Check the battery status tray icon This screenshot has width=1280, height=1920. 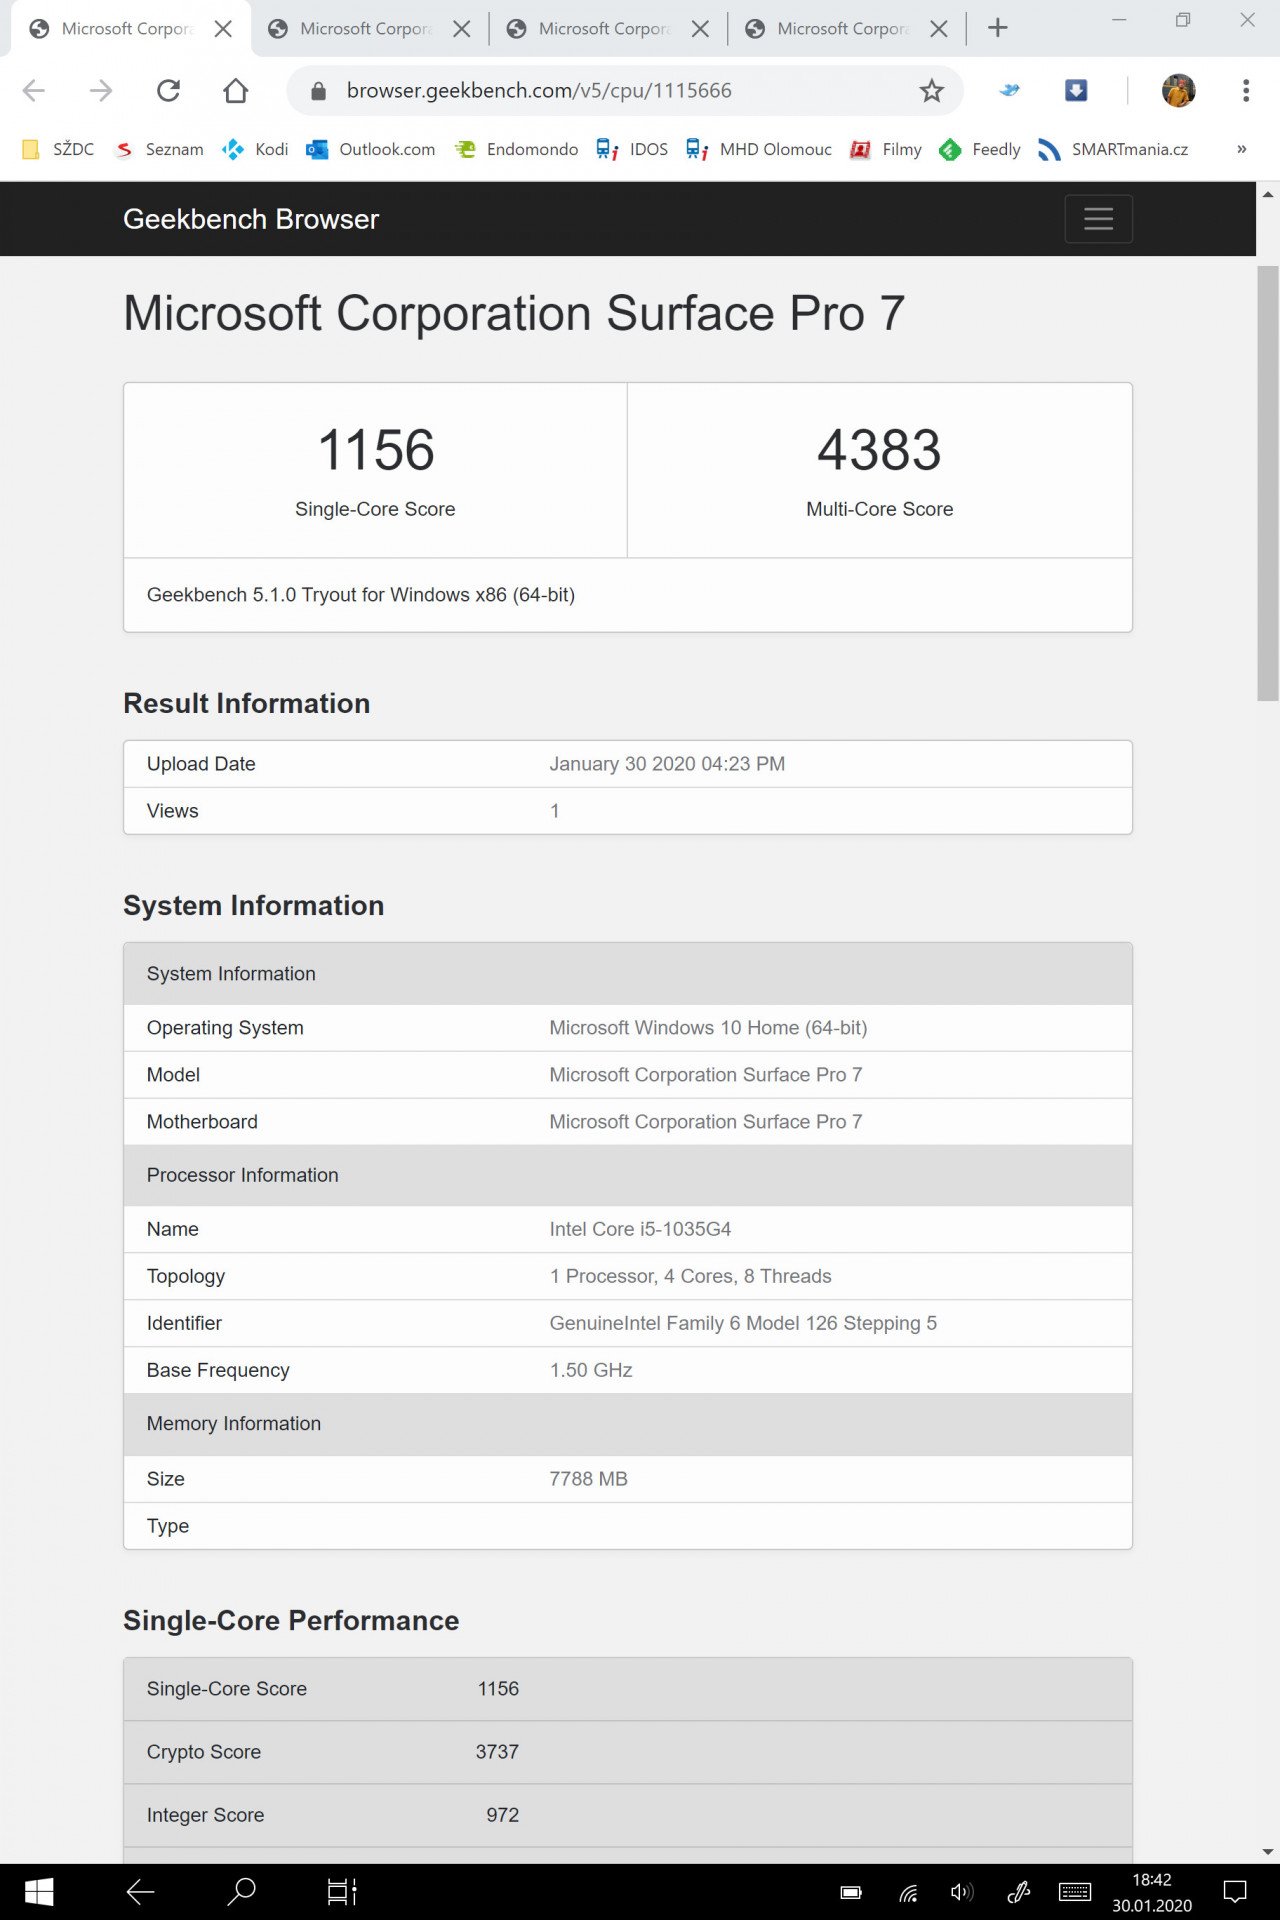tap(851, 1892)
